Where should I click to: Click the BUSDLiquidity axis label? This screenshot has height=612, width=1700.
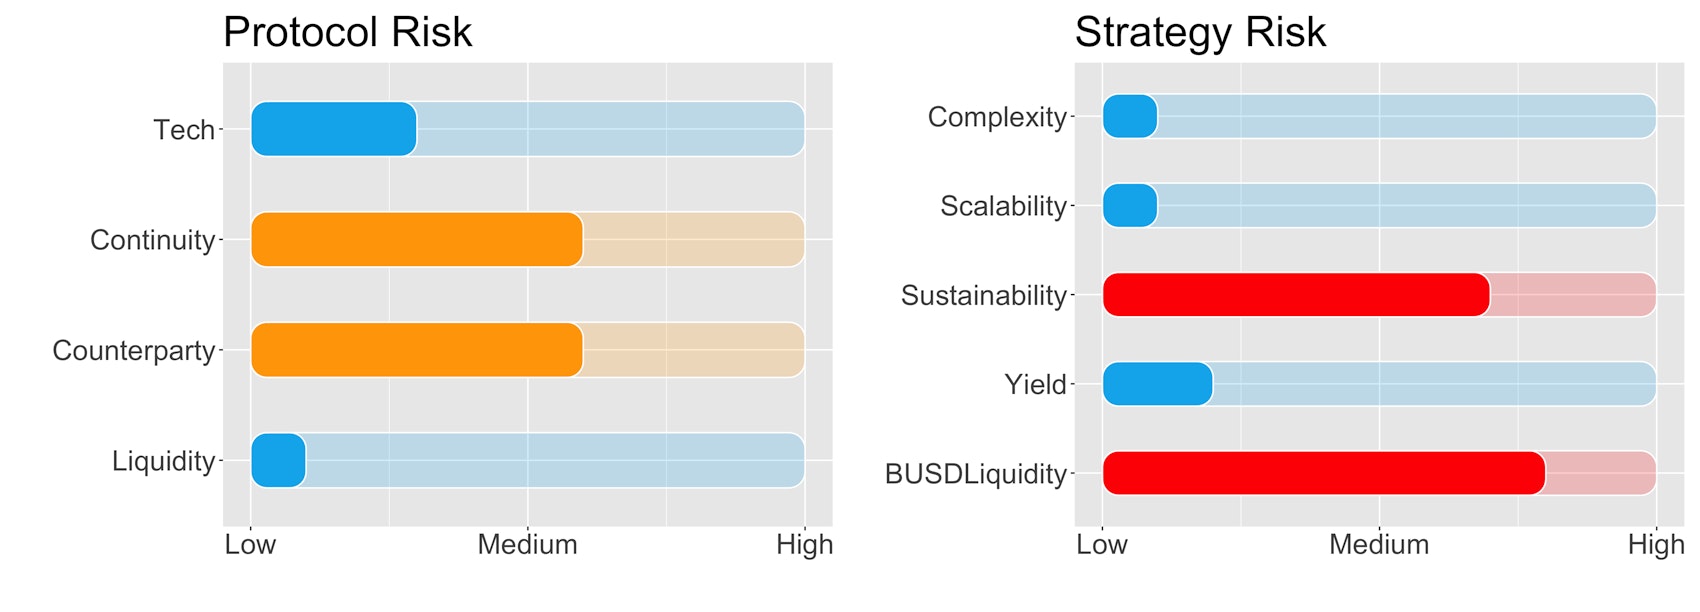coord(976,474)
